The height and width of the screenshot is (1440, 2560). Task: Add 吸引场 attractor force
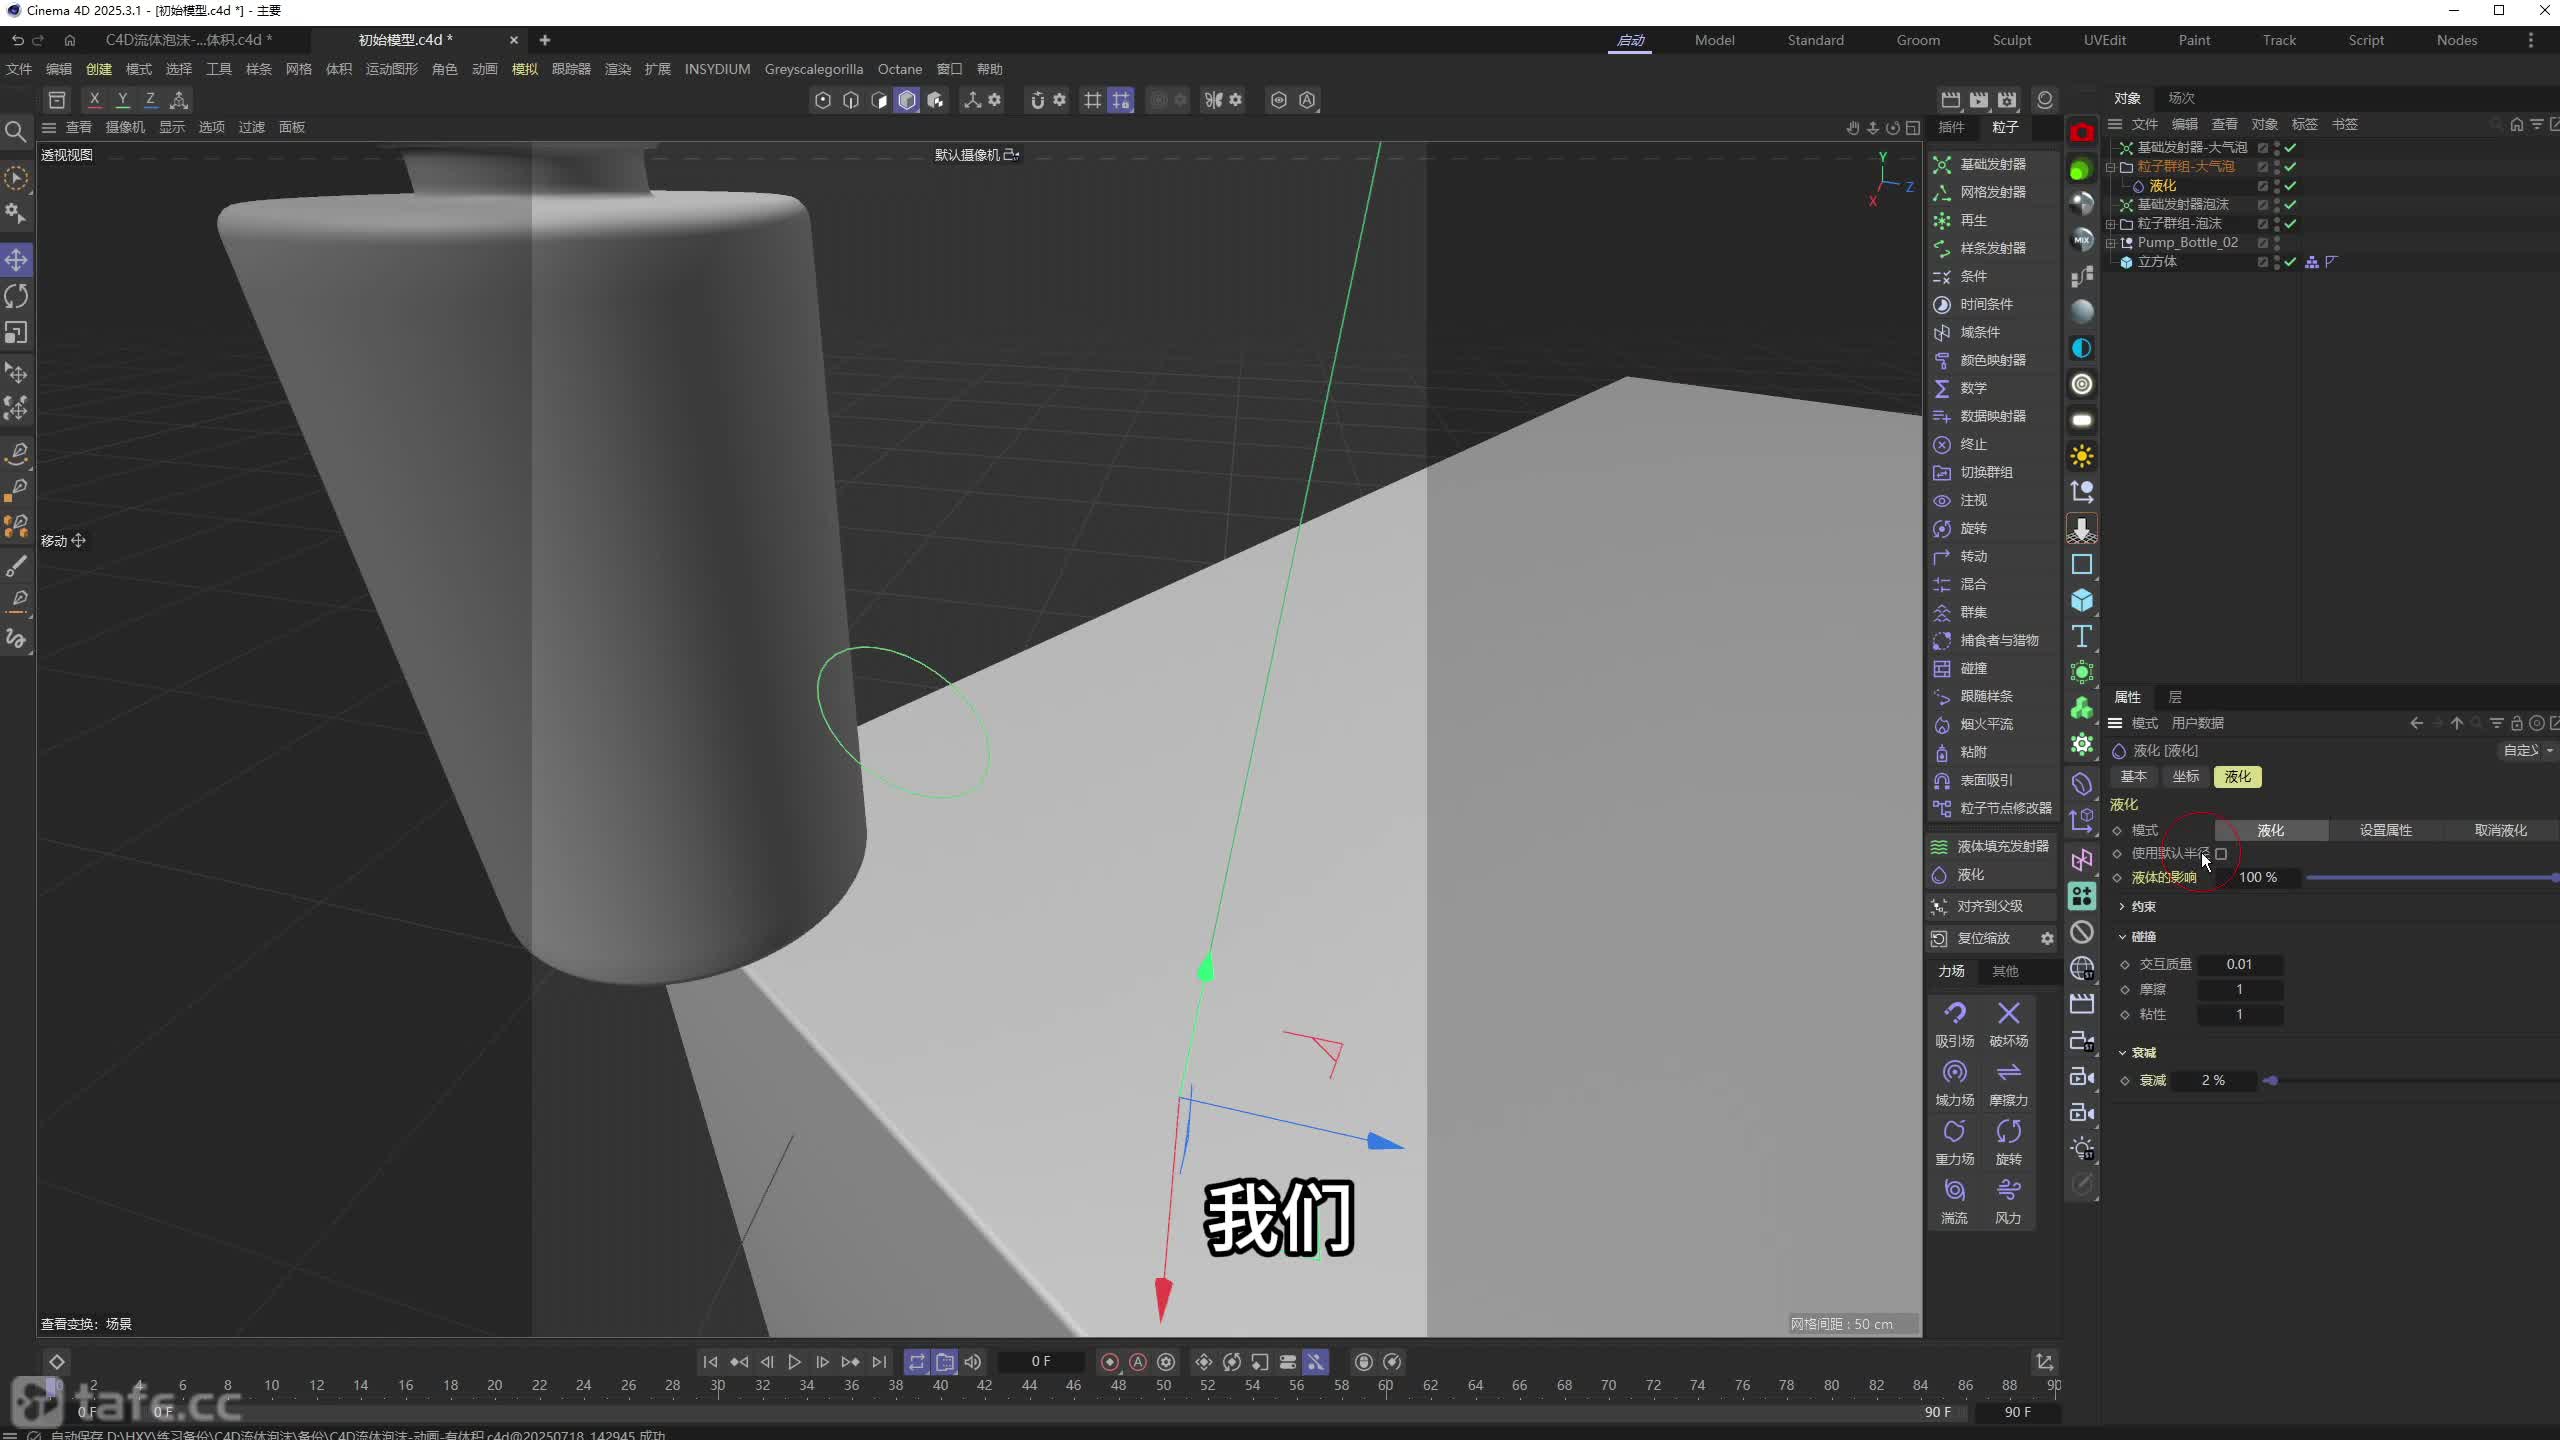click(1954, 1024)
